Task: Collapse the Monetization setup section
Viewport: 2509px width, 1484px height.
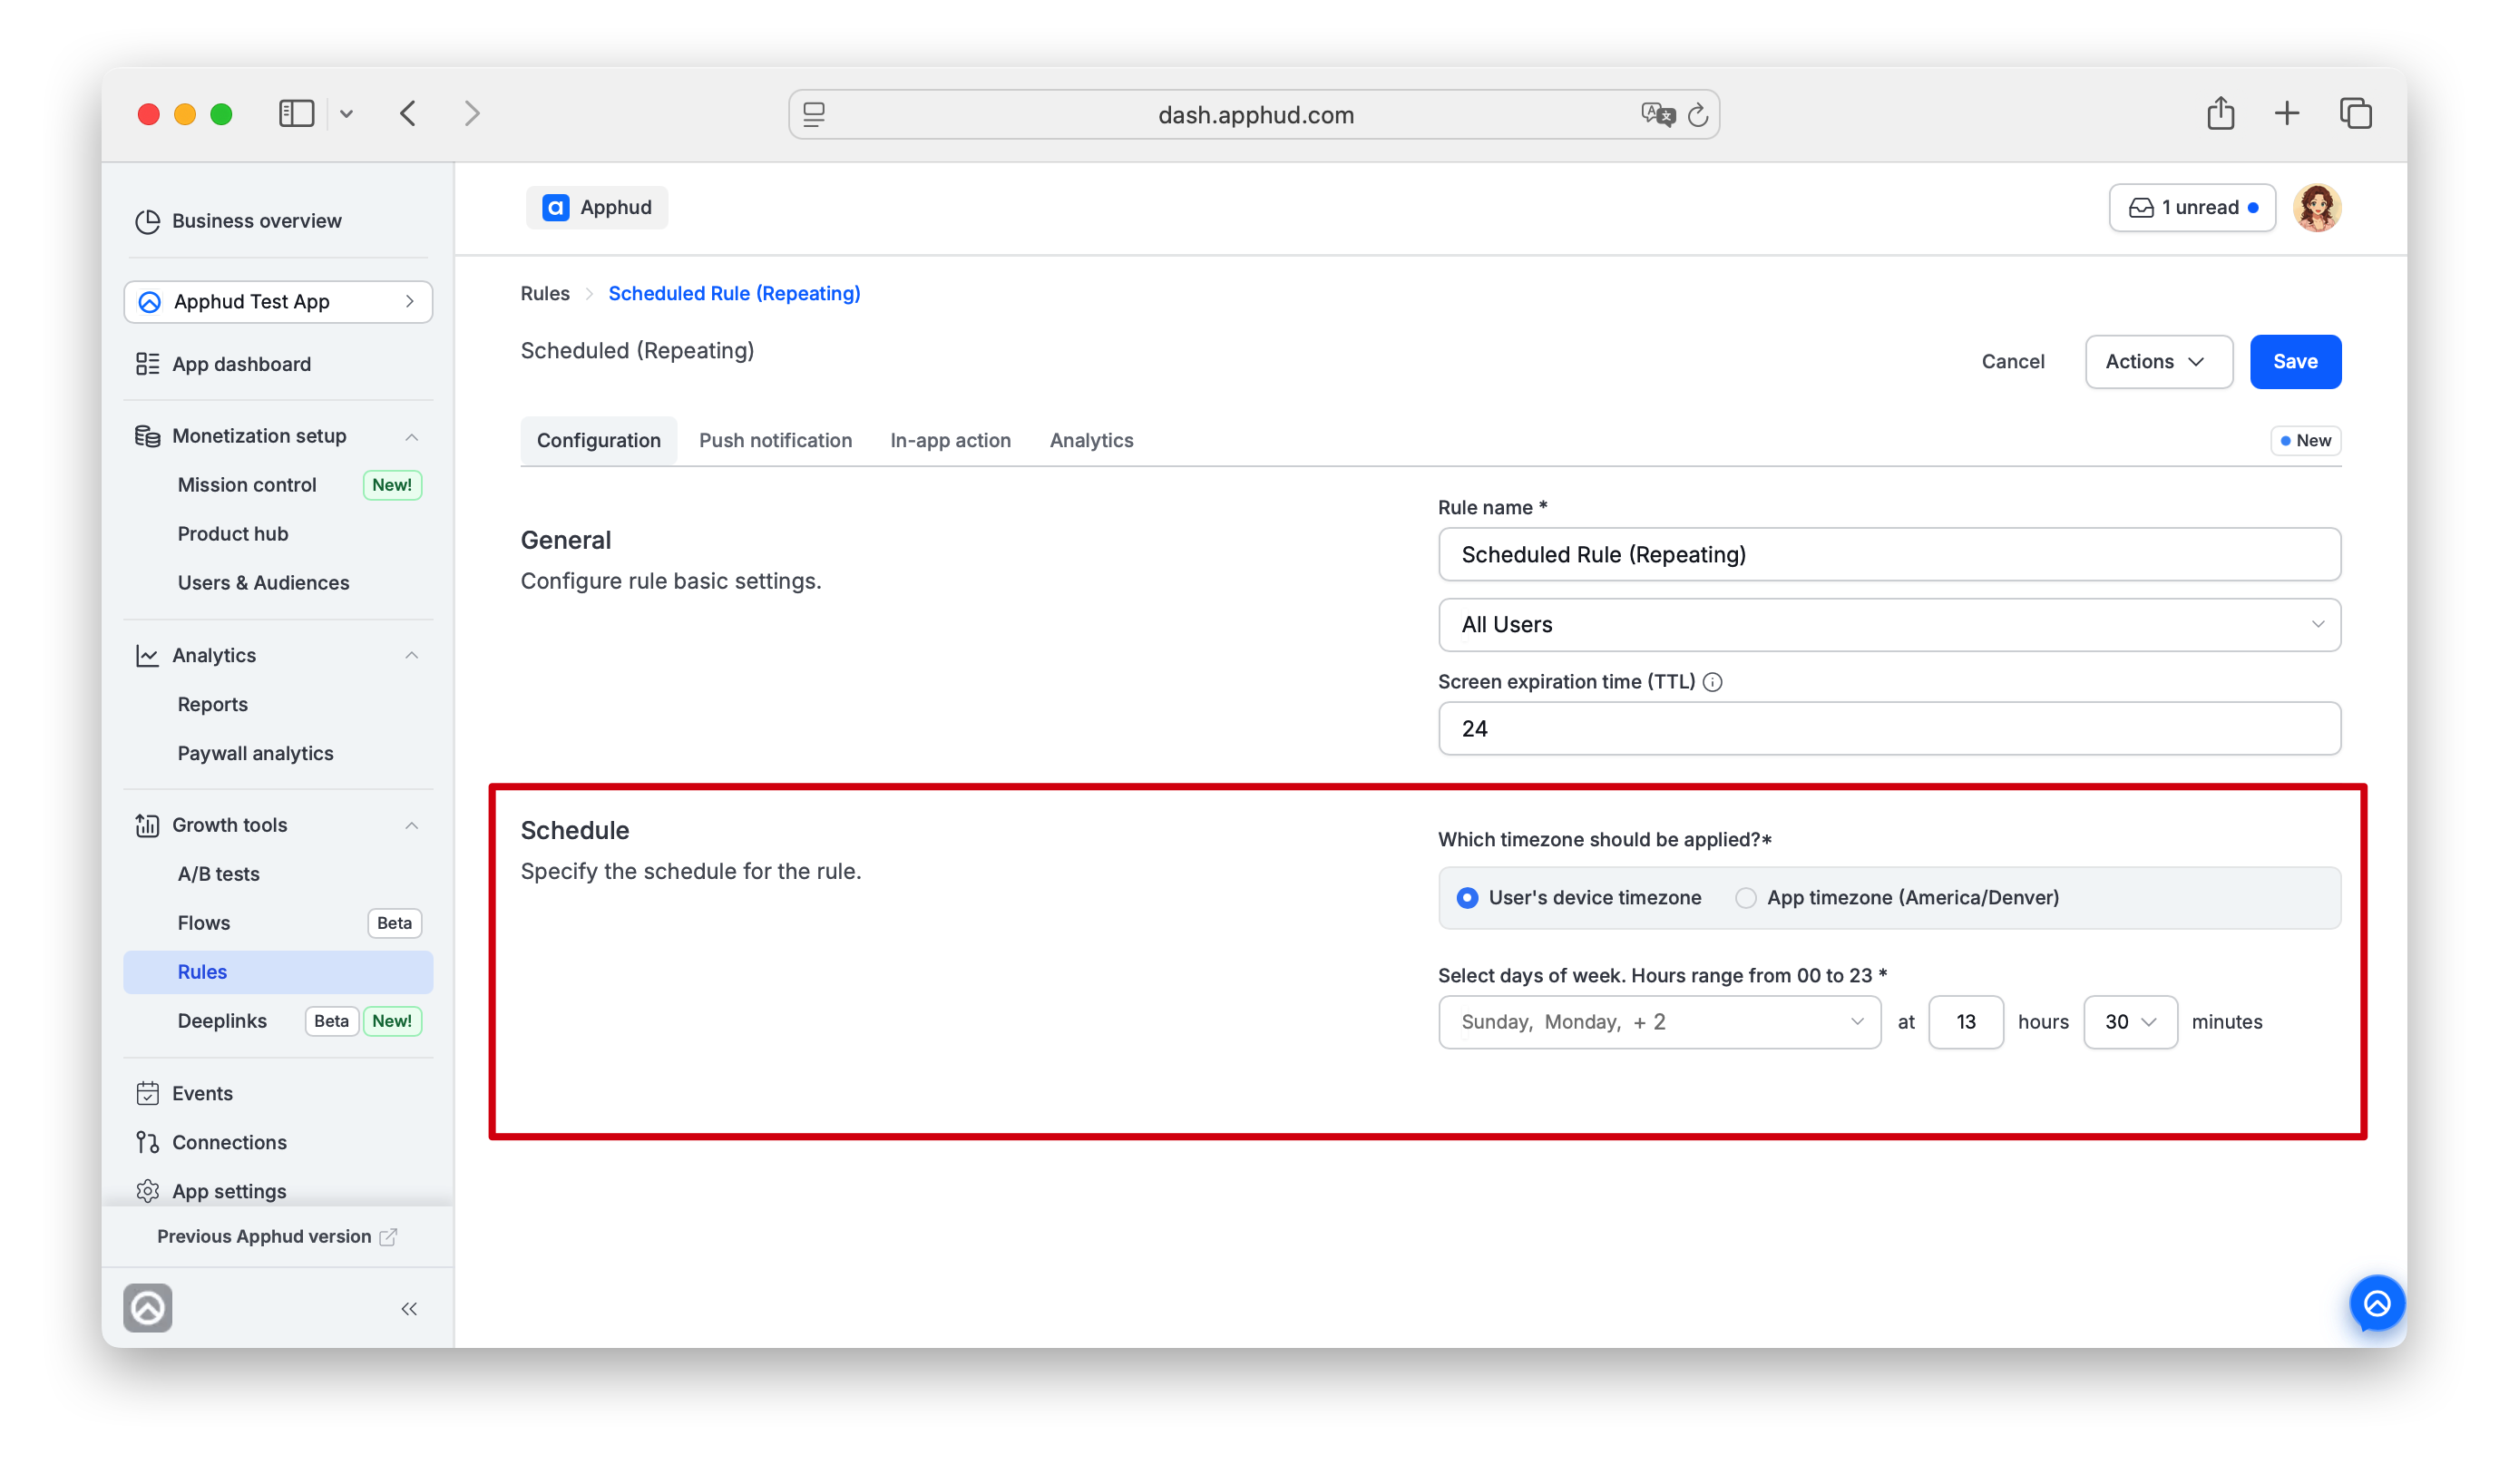Action: [411, 436]
